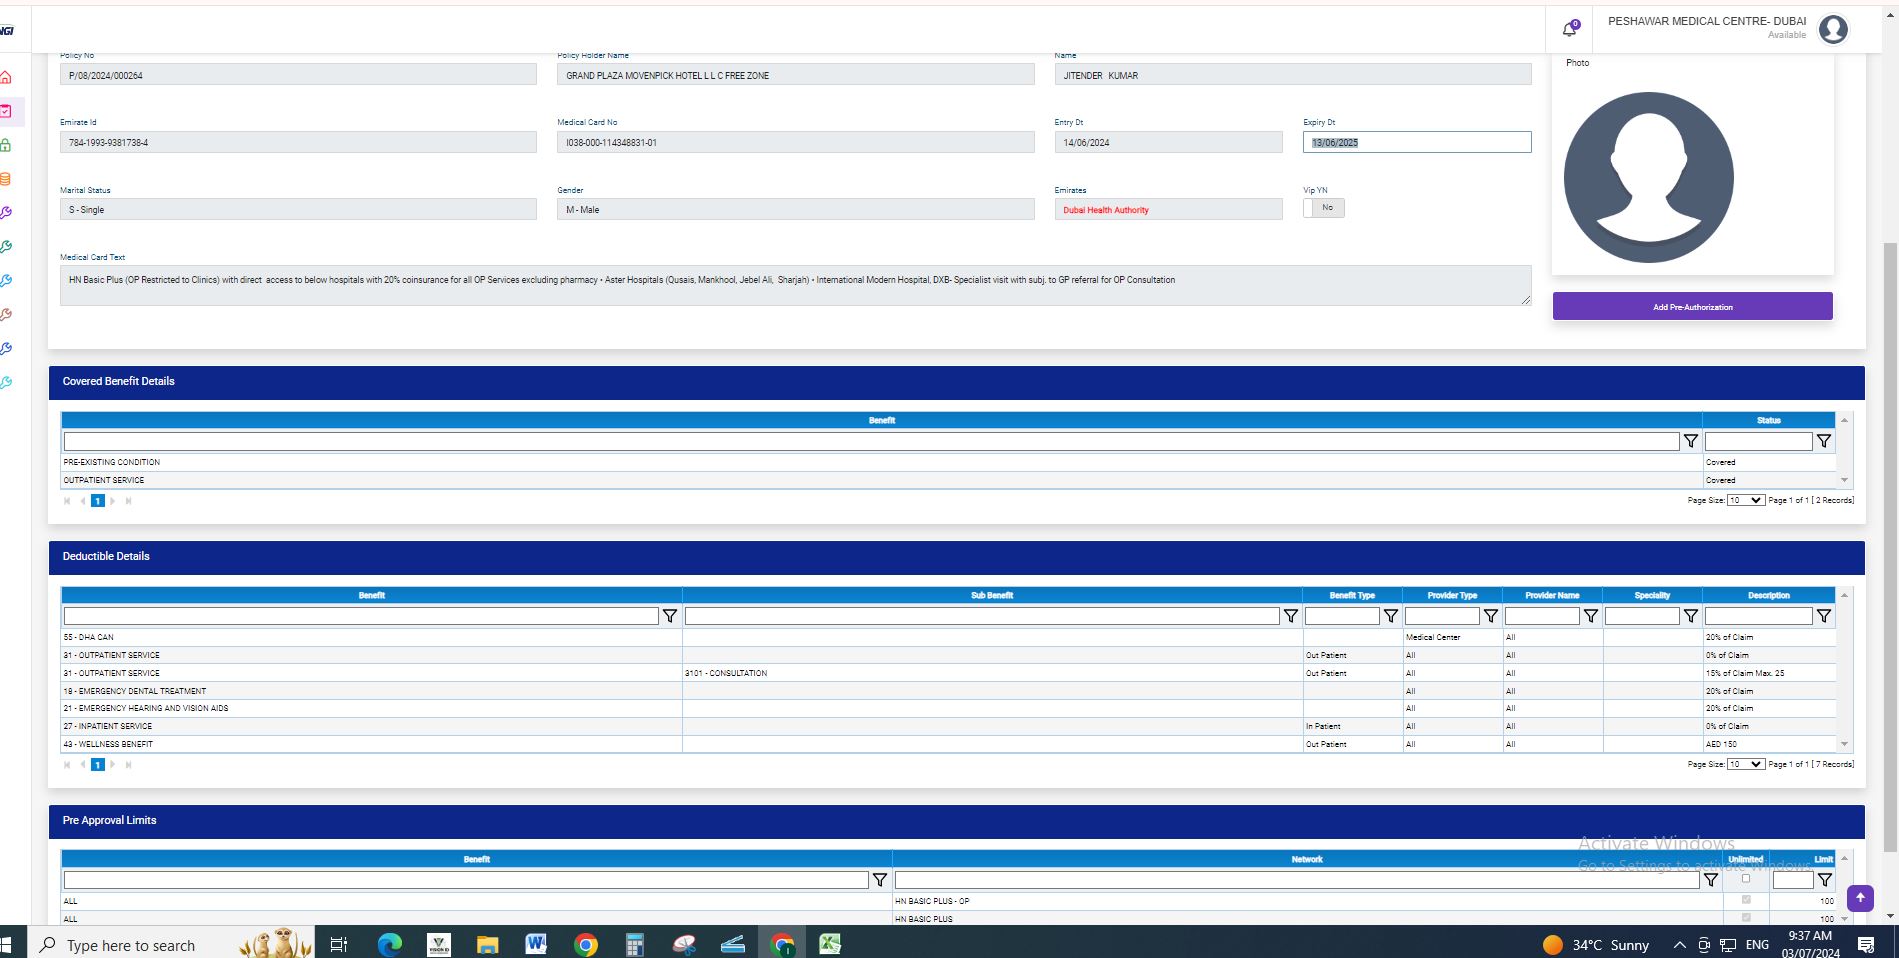The image size is (1899, 958).
Task: Click the purple scroll-to-top arrow button
Action: click(1859, 898)
